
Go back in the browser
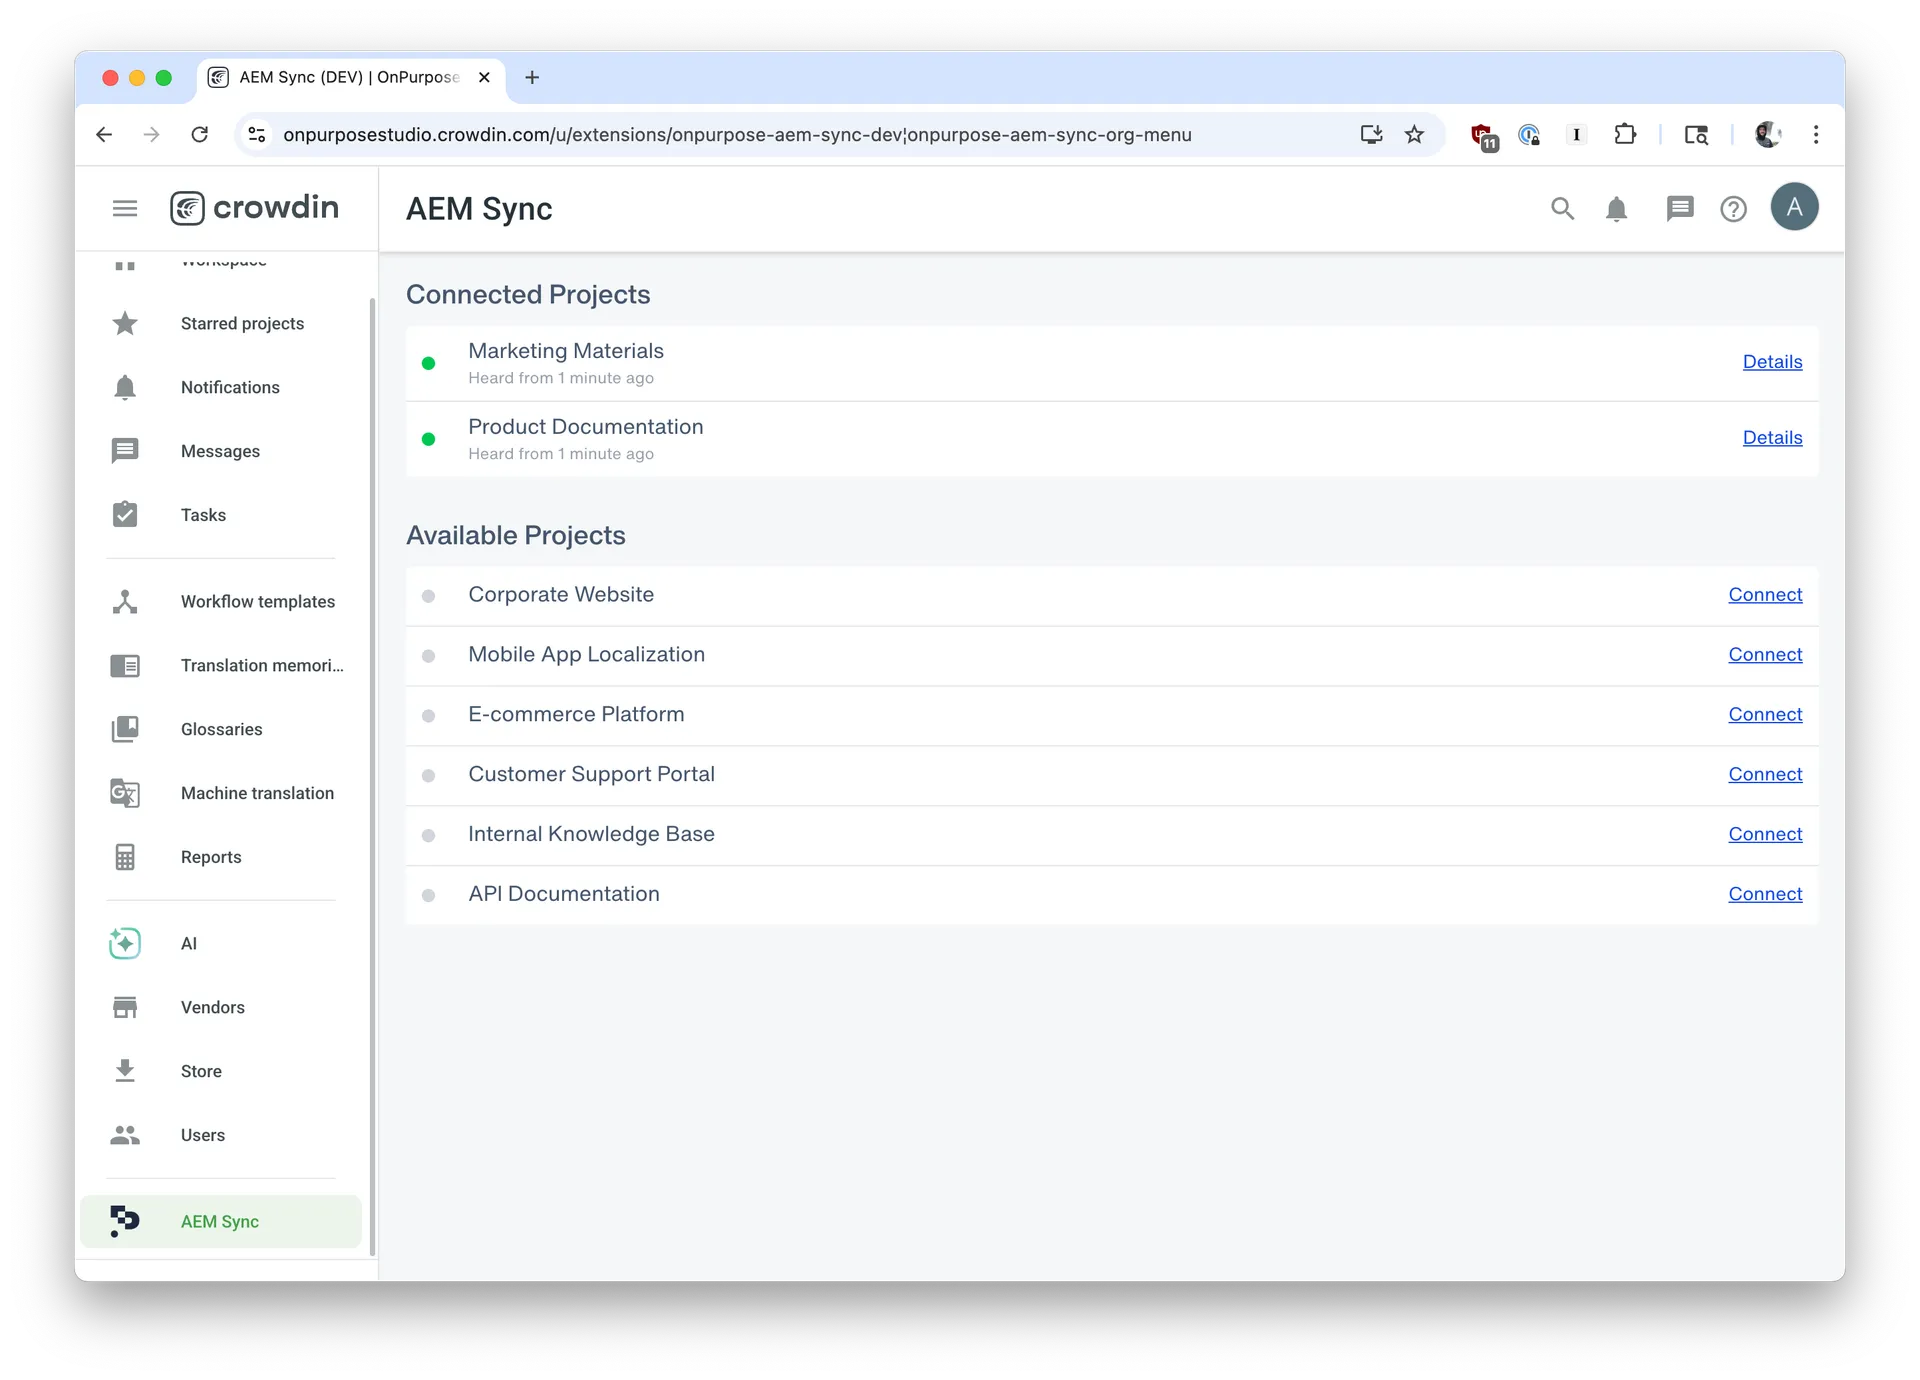click(104, 135)
